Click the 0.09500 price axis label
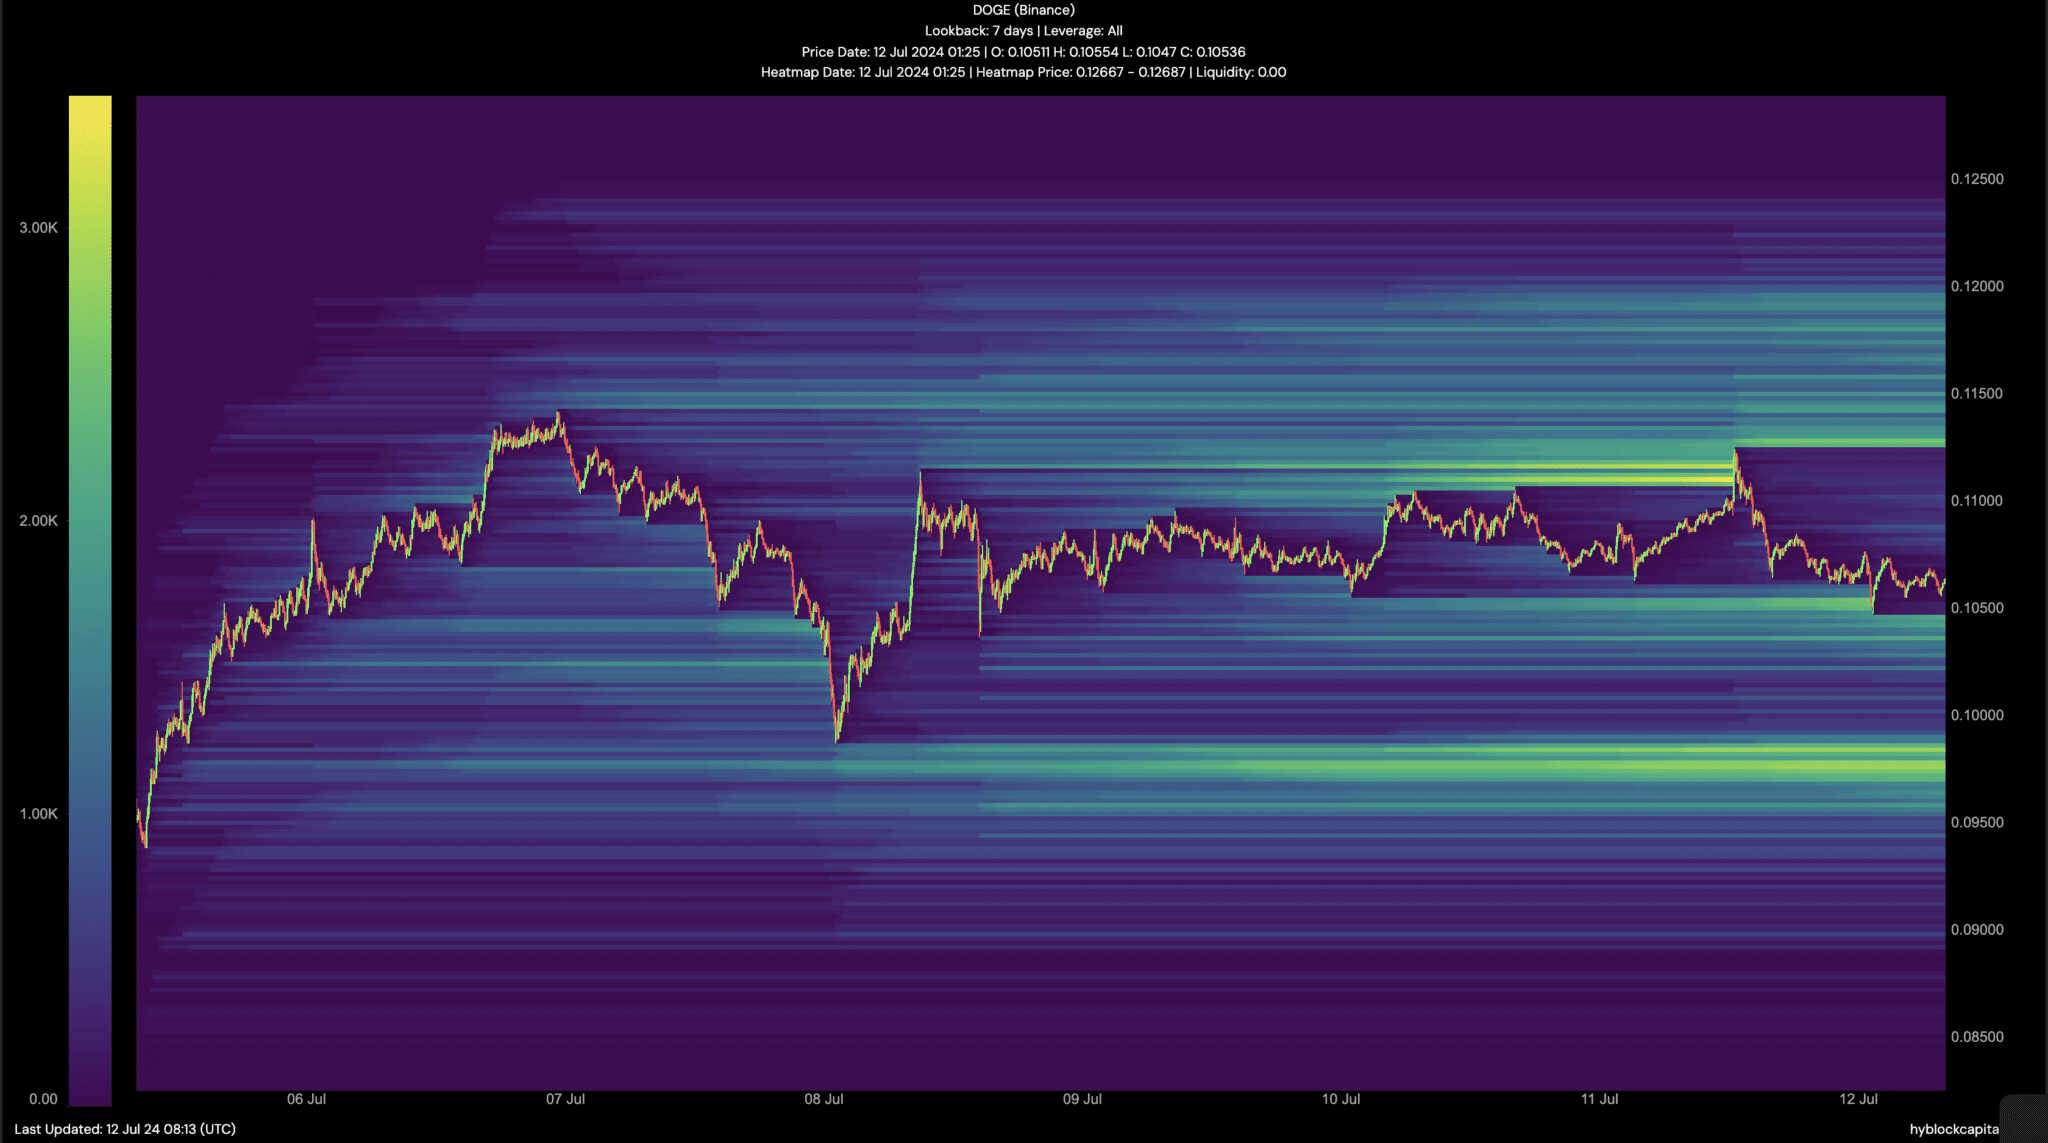This screenshot has height=1143, width=2048. pos(1977,823)
